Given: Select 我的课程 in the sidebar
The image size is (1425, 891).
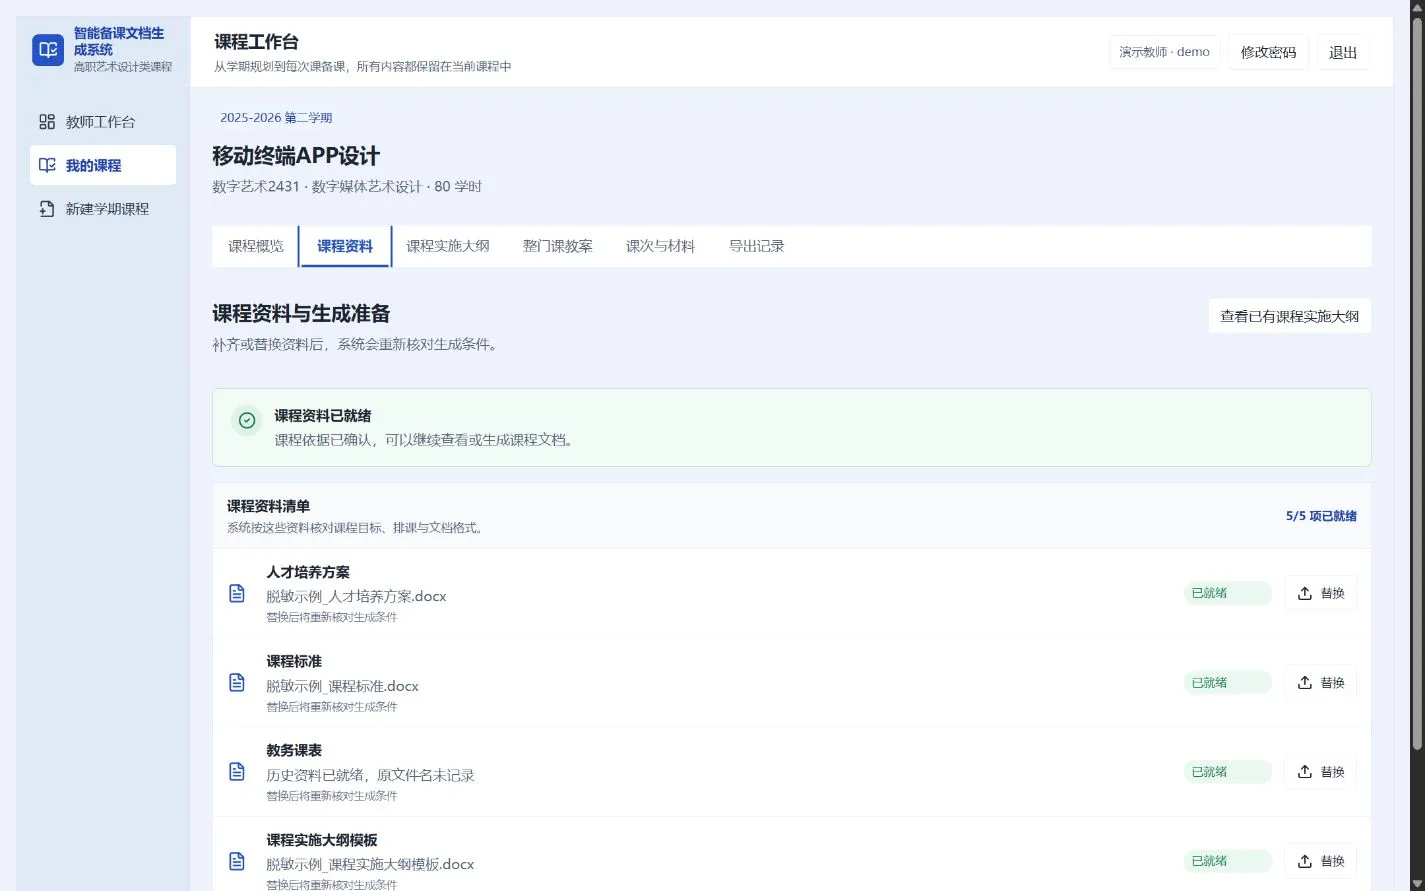Looking at the screenshot, I should [103, 165].
